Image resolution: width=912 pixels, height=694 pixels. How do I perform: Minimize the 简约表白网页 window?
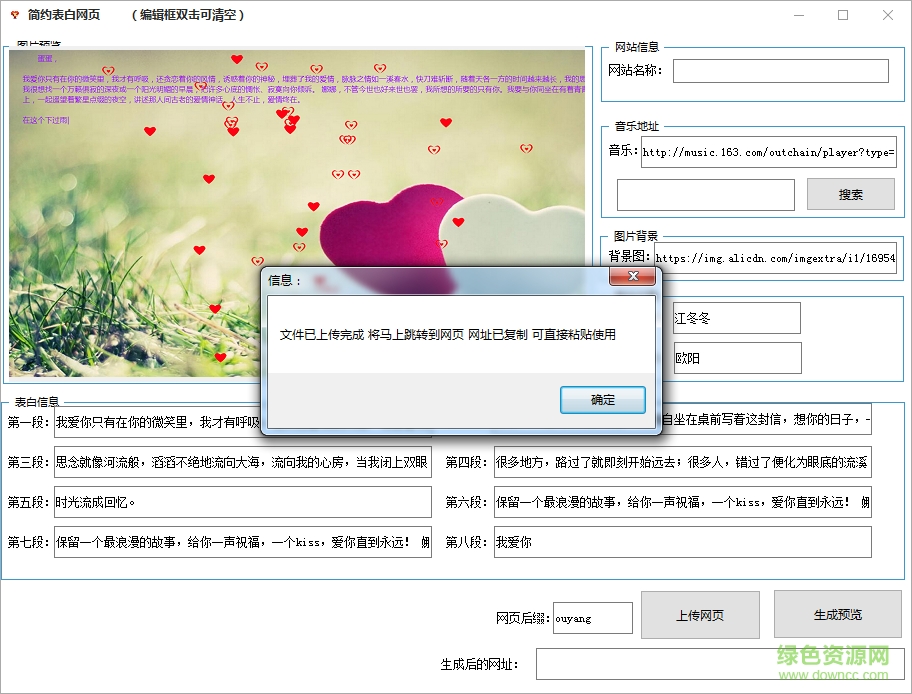click(797, 15)
